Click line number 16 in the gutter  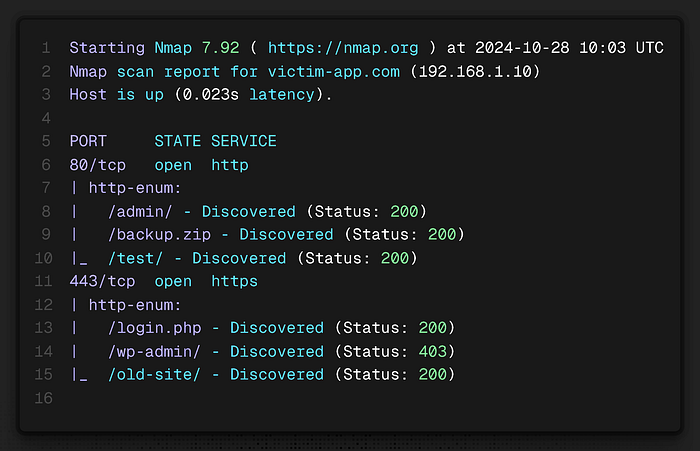coord(43,398)
